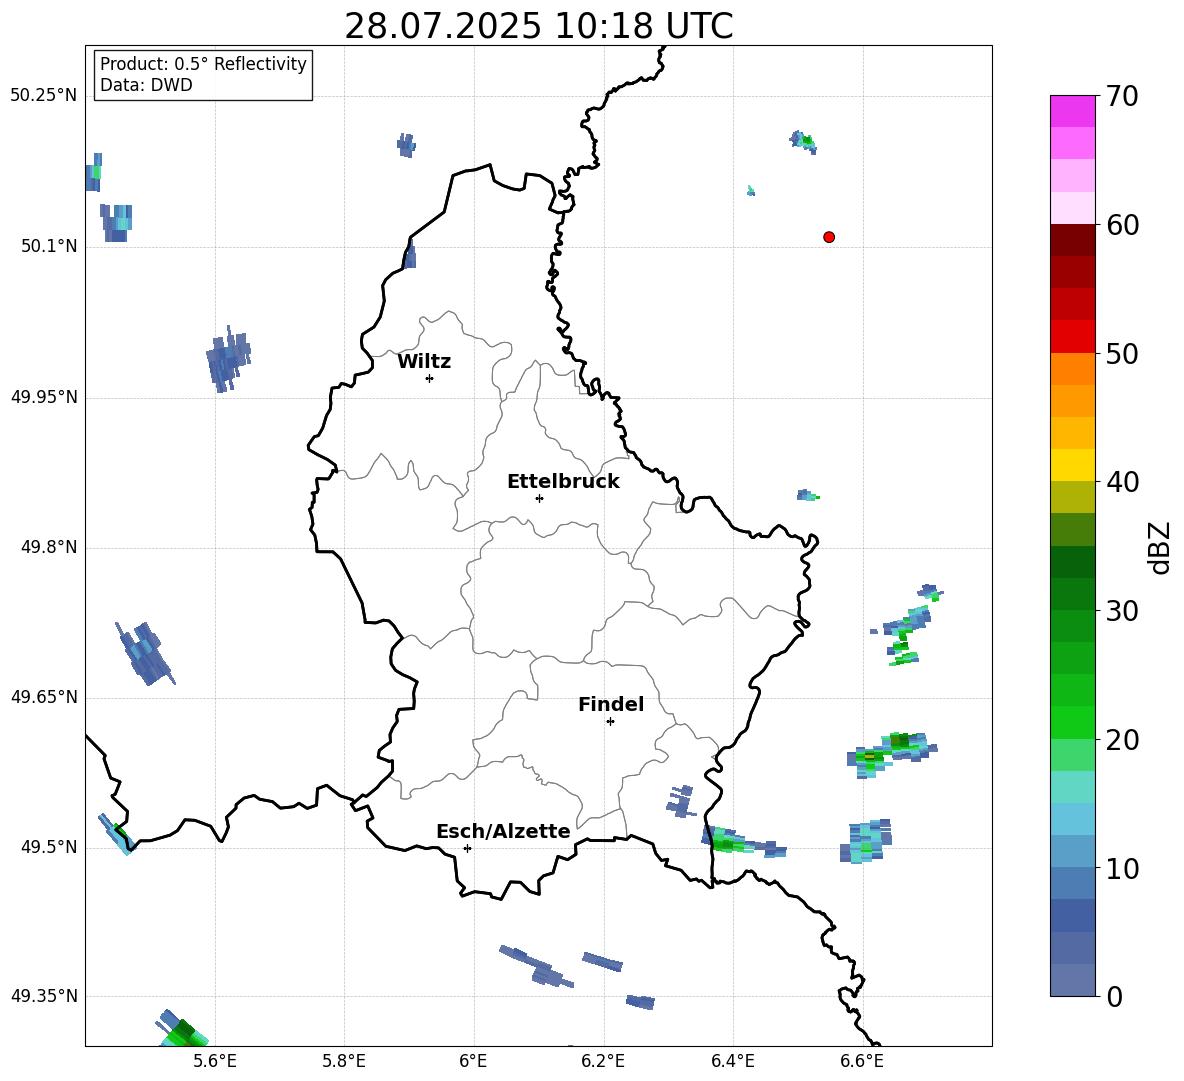Click the dBZ colorbar axis label
The image size is (1184, 1081).
pyautogui.click(x=1161, y=547)
